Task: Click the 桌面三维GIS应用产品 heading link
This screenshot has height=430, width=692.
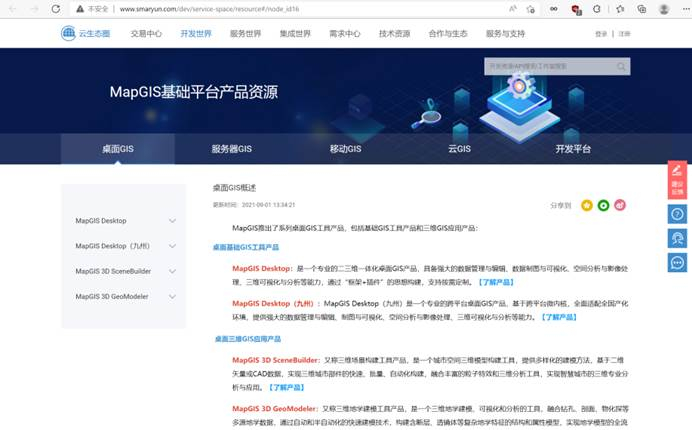Action: pos(248,339)
